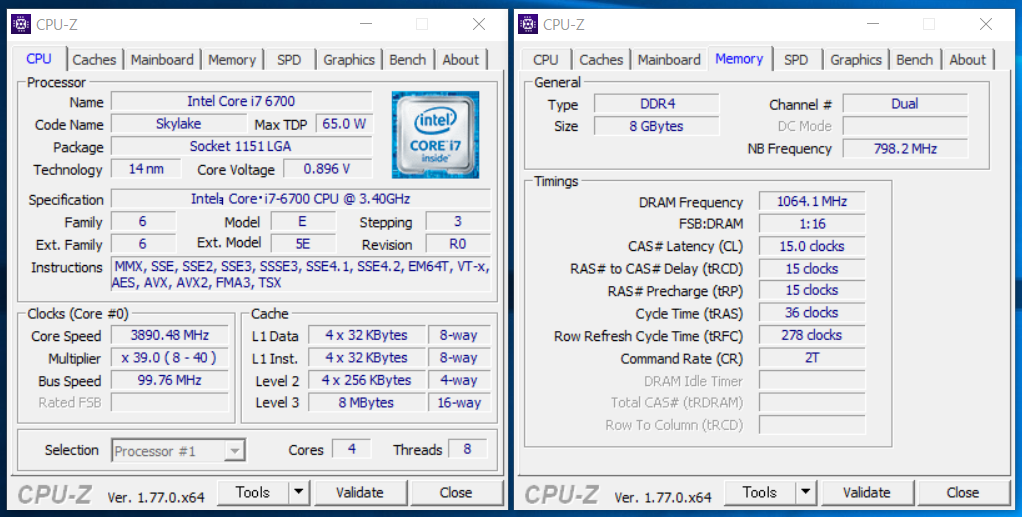Click the empty DC Mode field
1022x517 pixels.
[905, 126]
